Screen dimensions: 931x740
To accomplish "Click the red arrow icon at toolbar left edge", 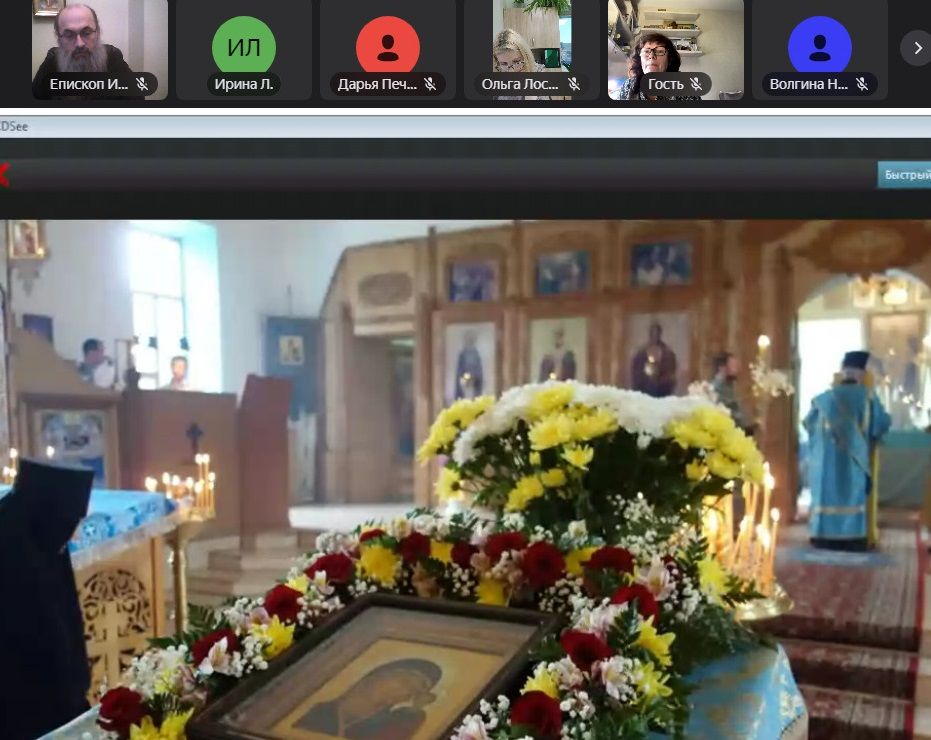I will pyautogui.click(x=4, y=175).
